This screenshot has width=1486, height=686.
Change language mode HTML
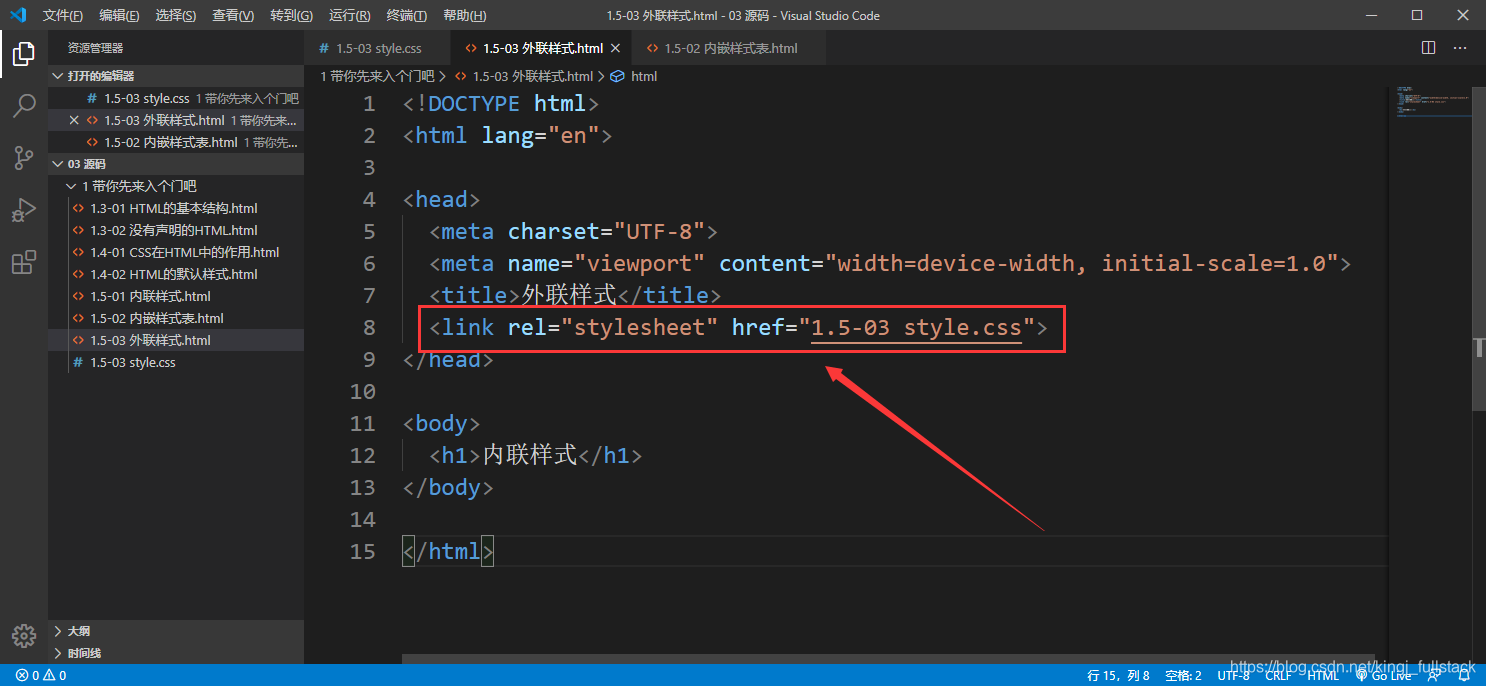(x=1322, y=675)
